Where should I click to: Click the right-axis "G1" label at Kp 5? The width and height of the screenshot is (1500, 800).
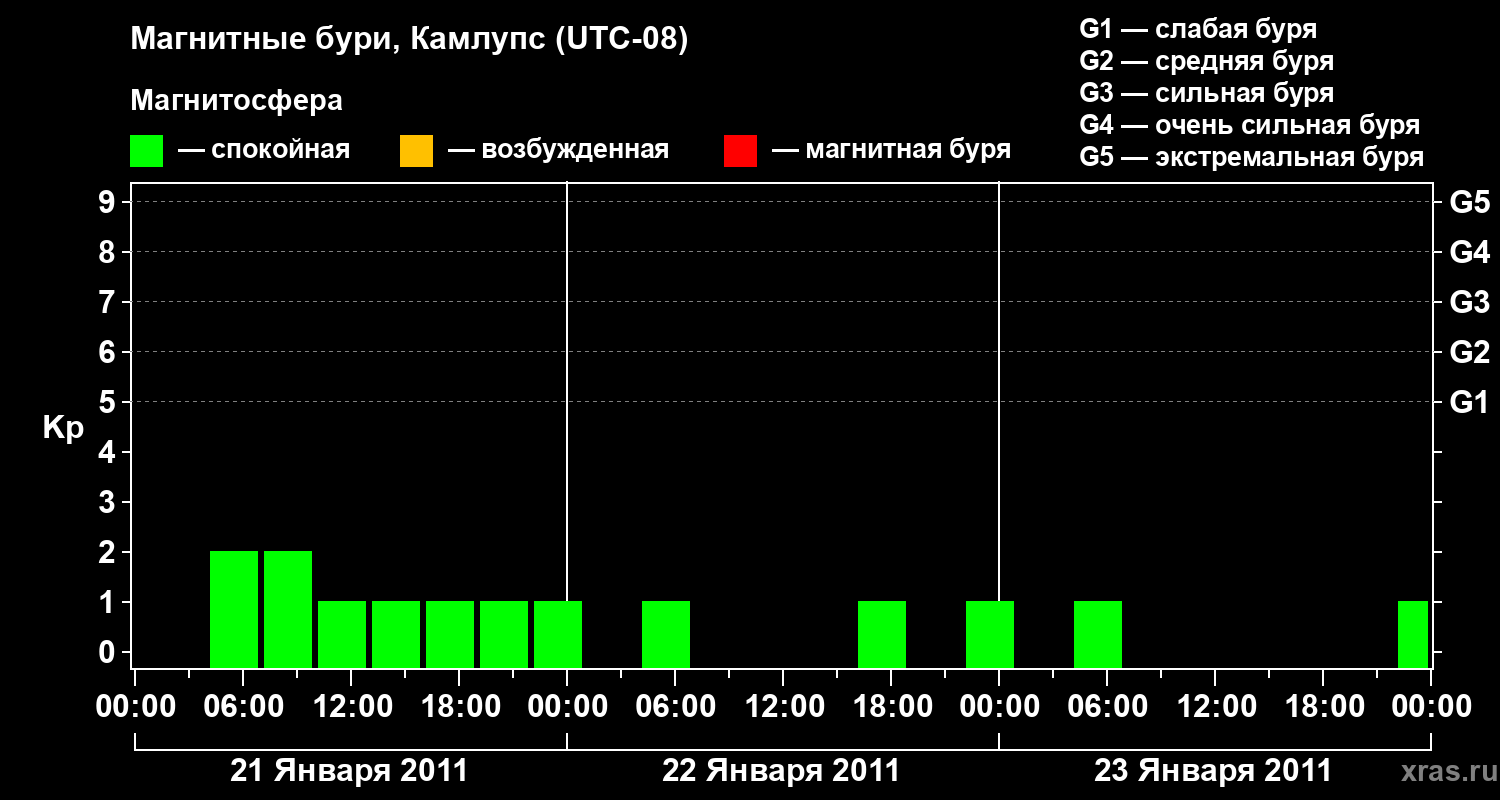[x=1470, y=402]
